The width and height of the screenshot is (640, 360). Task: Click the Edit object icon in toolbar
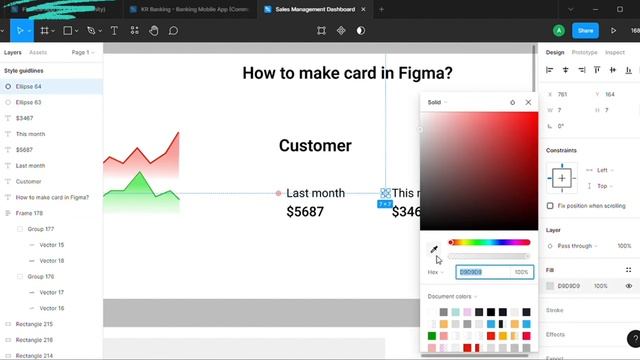pos(321,31)
